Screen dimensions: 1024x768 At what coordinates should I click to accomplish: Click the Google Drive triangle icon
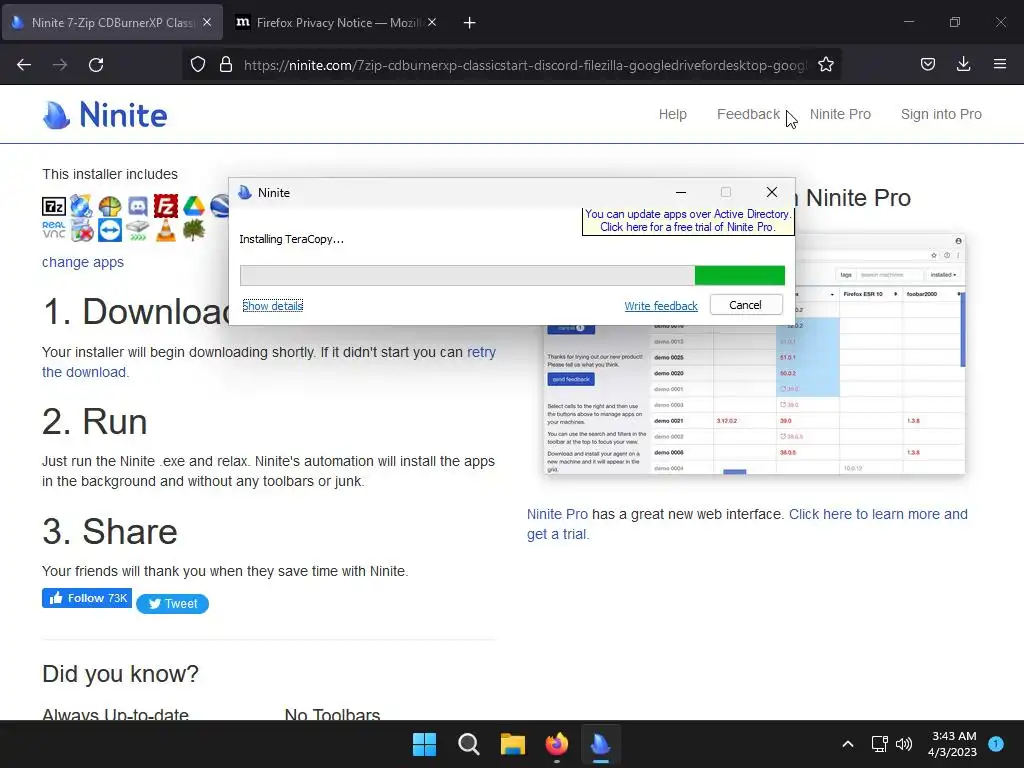[x=194, y=207]
